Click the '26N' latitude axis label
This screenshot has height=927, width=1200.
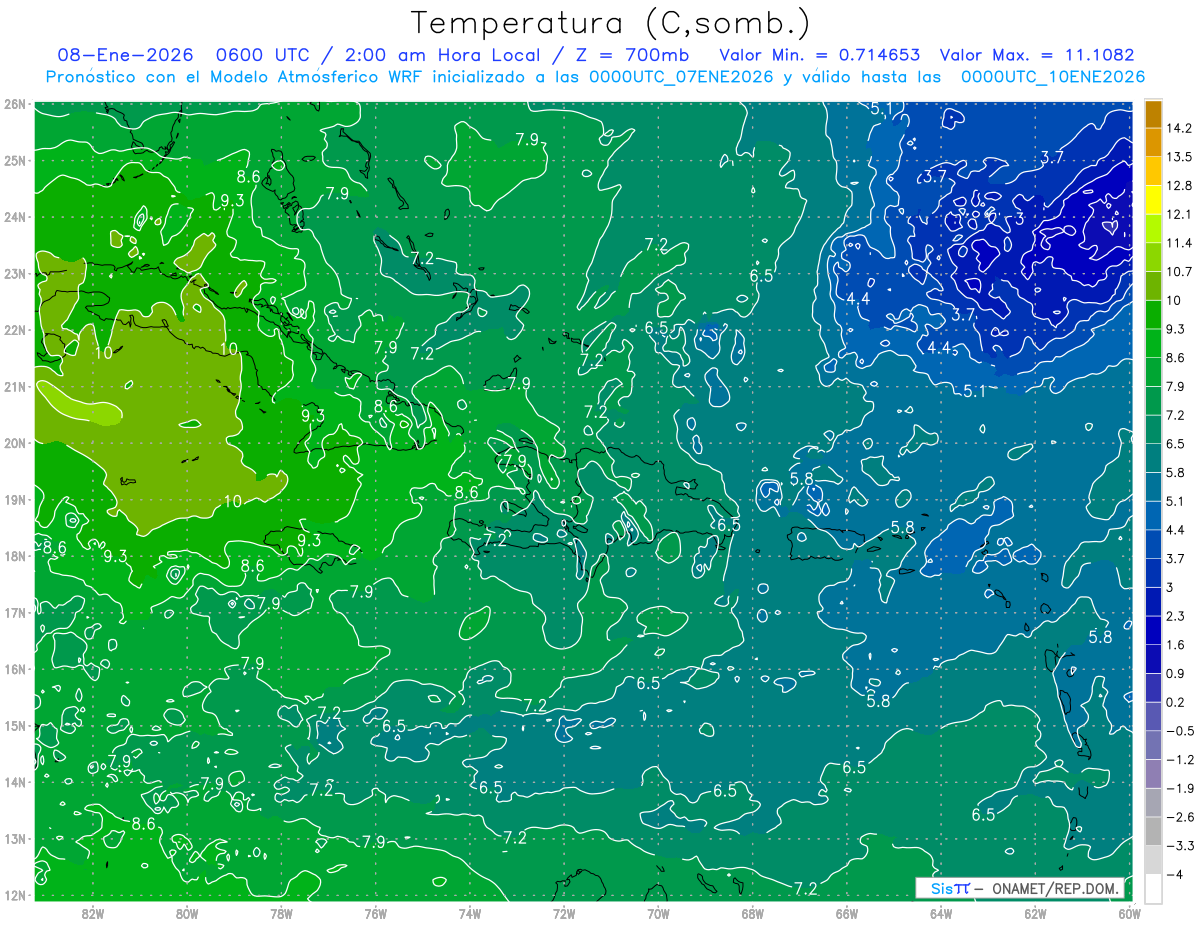15,103
